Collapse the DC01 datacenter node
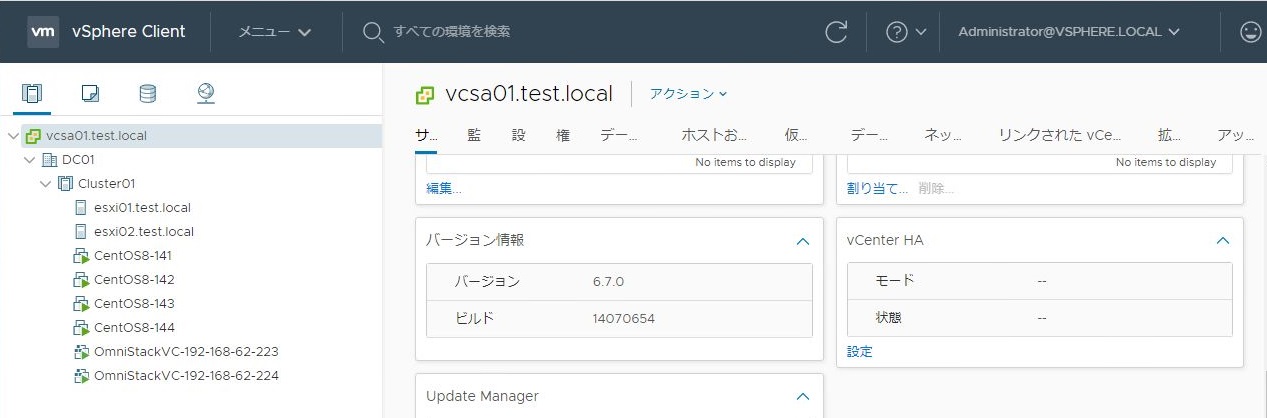The width and height of the screenshot is (1267, 418). click(x=29, y=160)
